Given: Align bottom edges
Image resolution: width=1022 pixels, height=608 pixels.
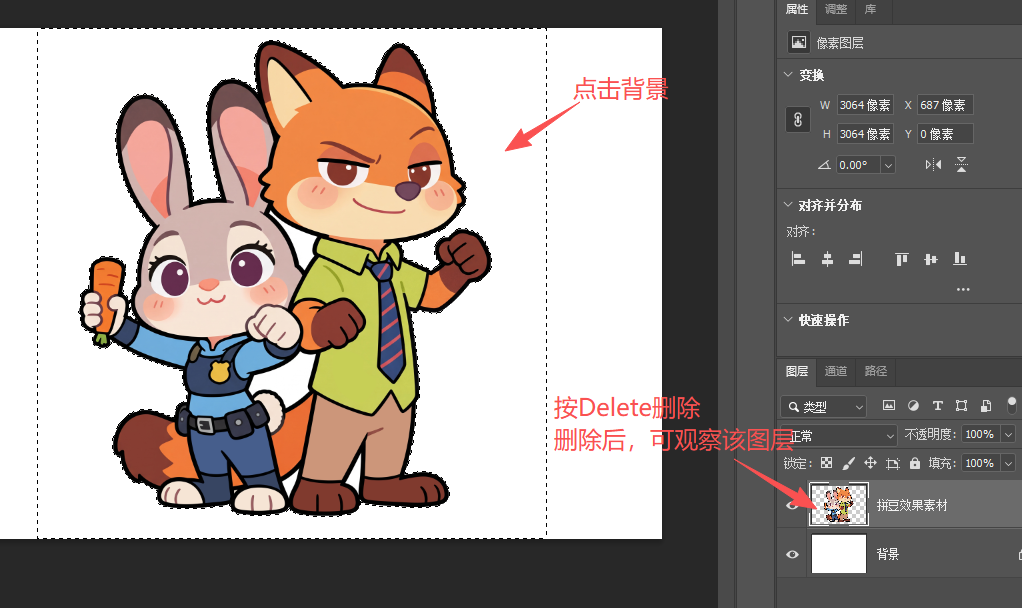Looking at the screenshot, I should [960, 259].
